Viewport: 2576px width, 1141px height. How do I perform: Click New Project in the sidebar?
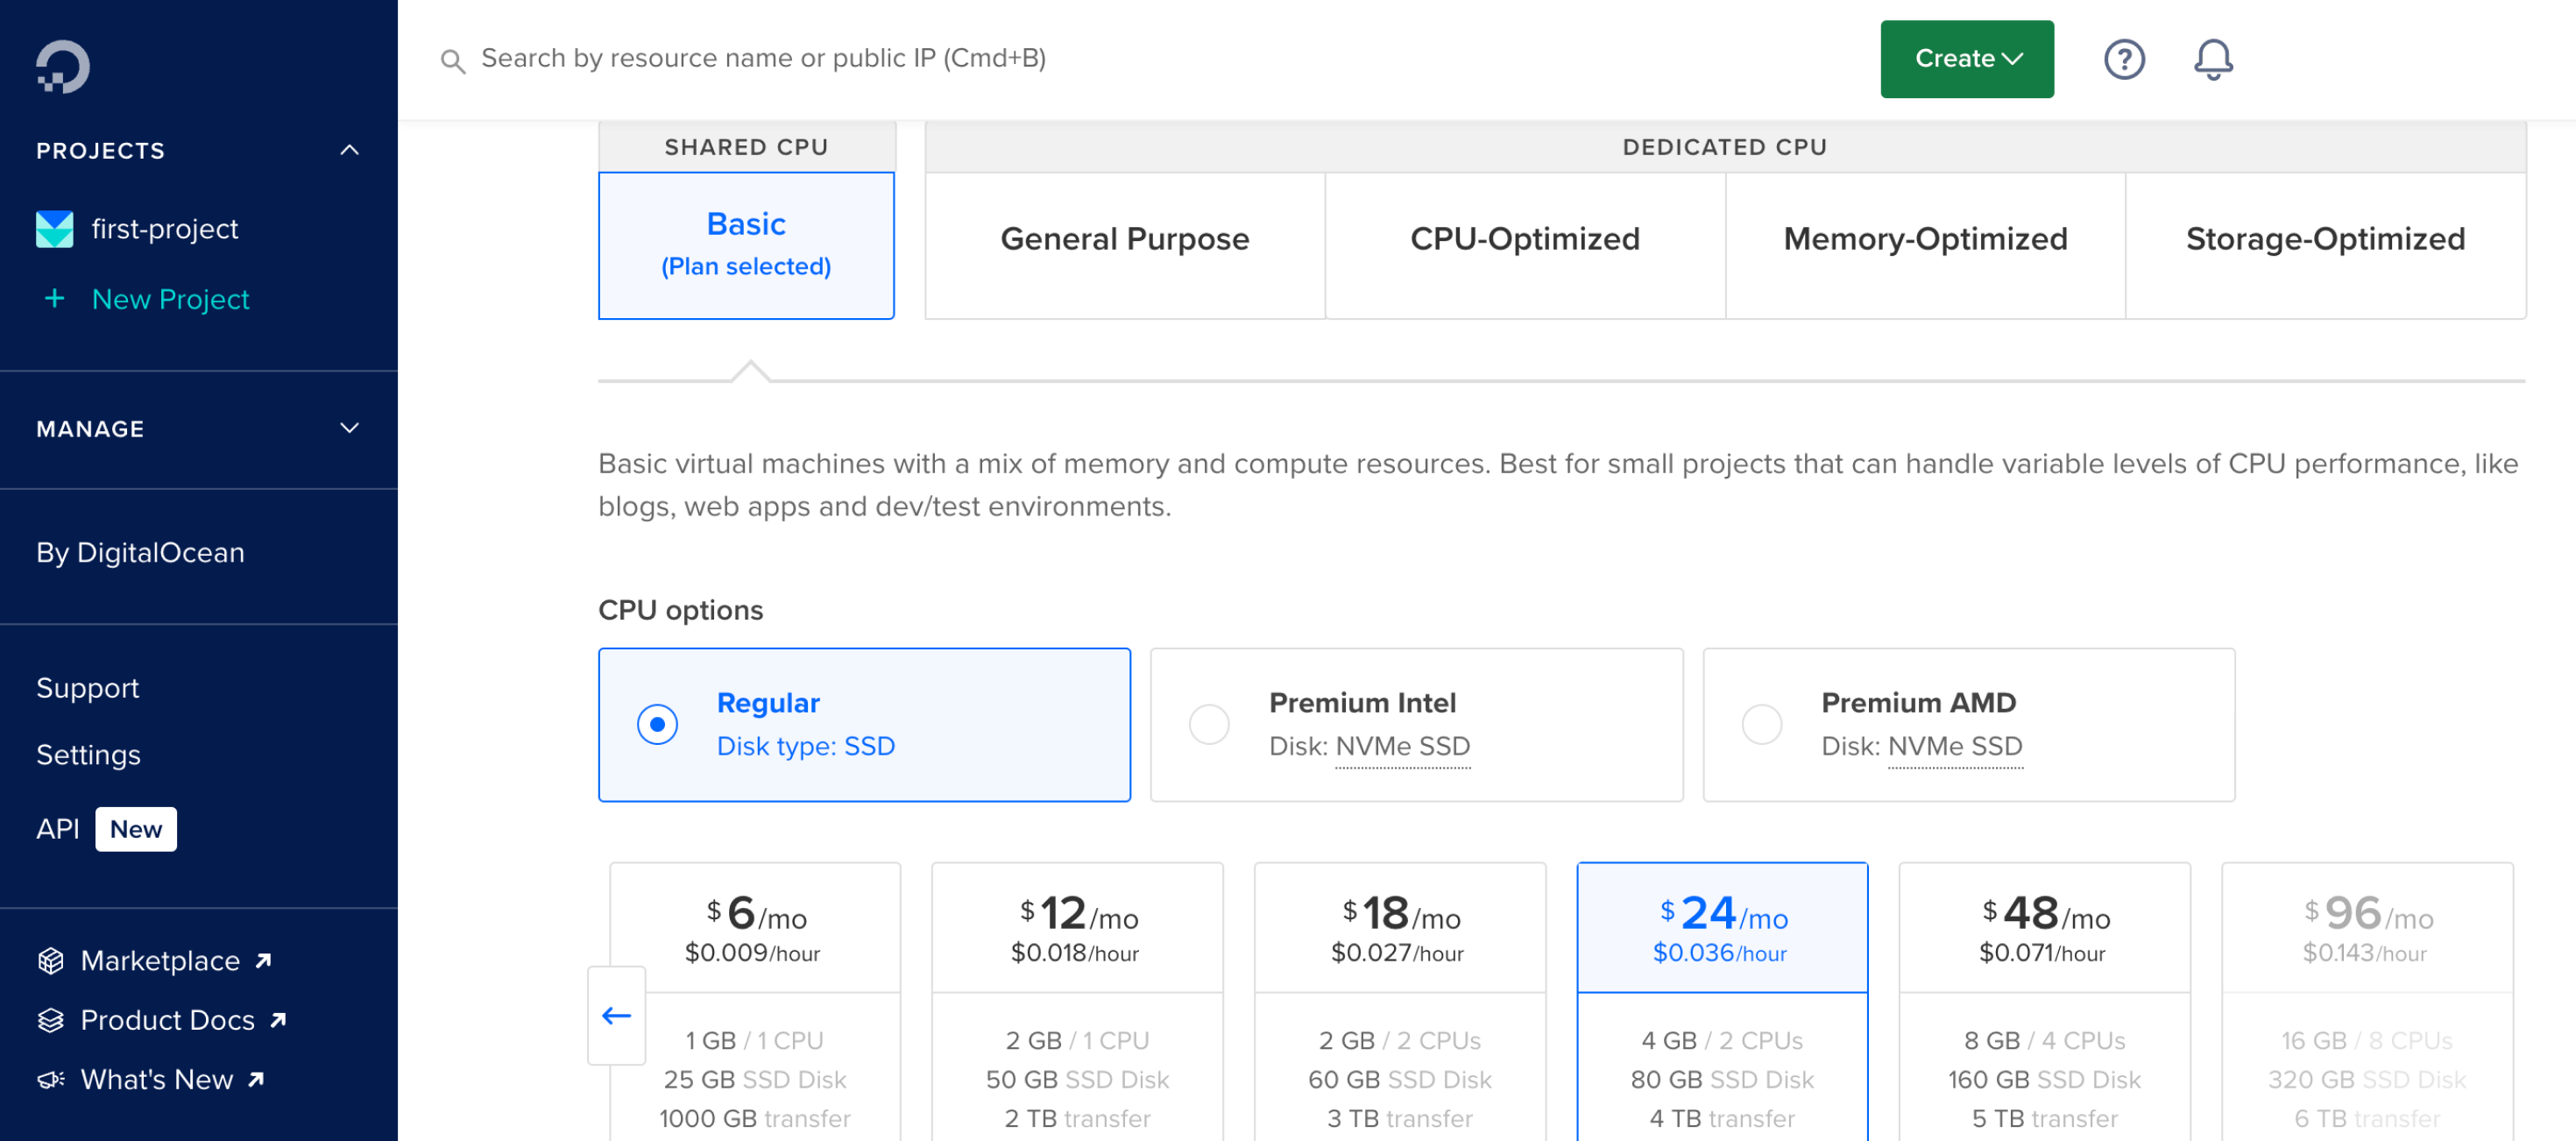[170, 299]
